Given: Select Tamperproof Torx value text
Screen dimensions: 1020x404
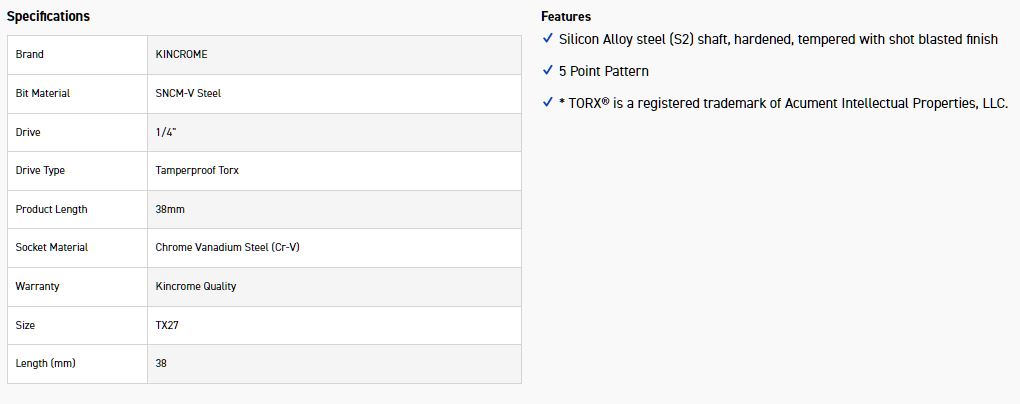Looking at the screenshot, I should (197, 170).
